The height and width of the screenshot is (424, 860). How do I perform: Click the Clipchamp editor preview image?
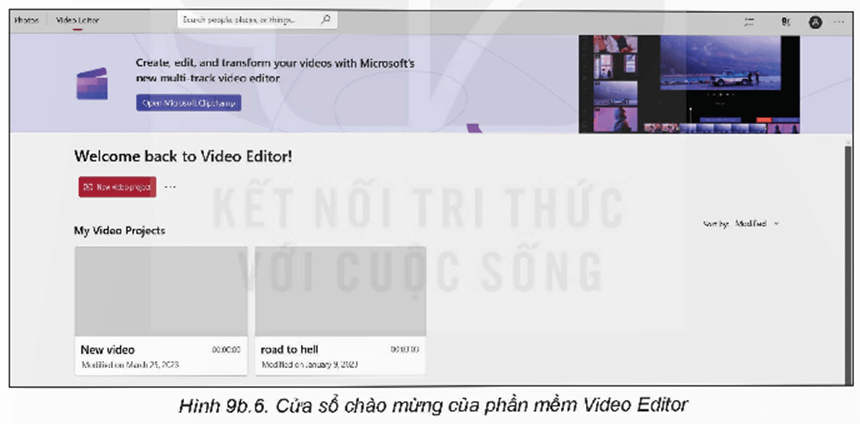coord(689,84)
